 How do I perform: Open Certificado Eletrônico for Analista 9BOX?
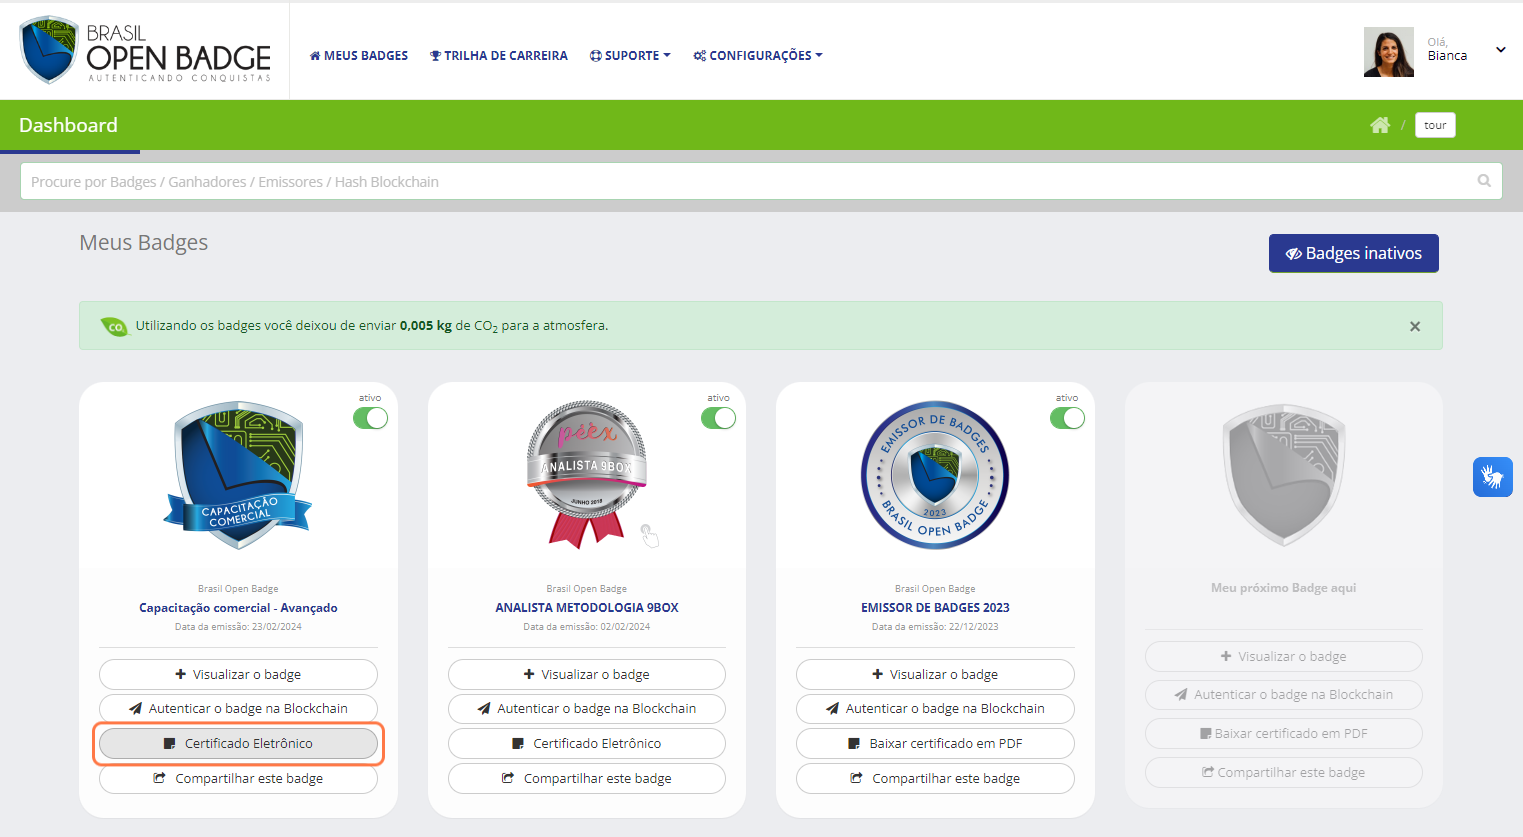tap(587, 743)
